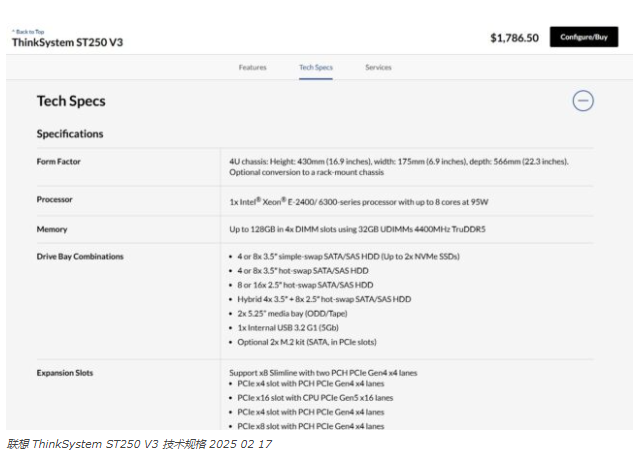
Task: Click the 'Hybrid 4x 3.5" + 8x 2.5"' item
Action: pyautogui.click(x=324, y=299)
